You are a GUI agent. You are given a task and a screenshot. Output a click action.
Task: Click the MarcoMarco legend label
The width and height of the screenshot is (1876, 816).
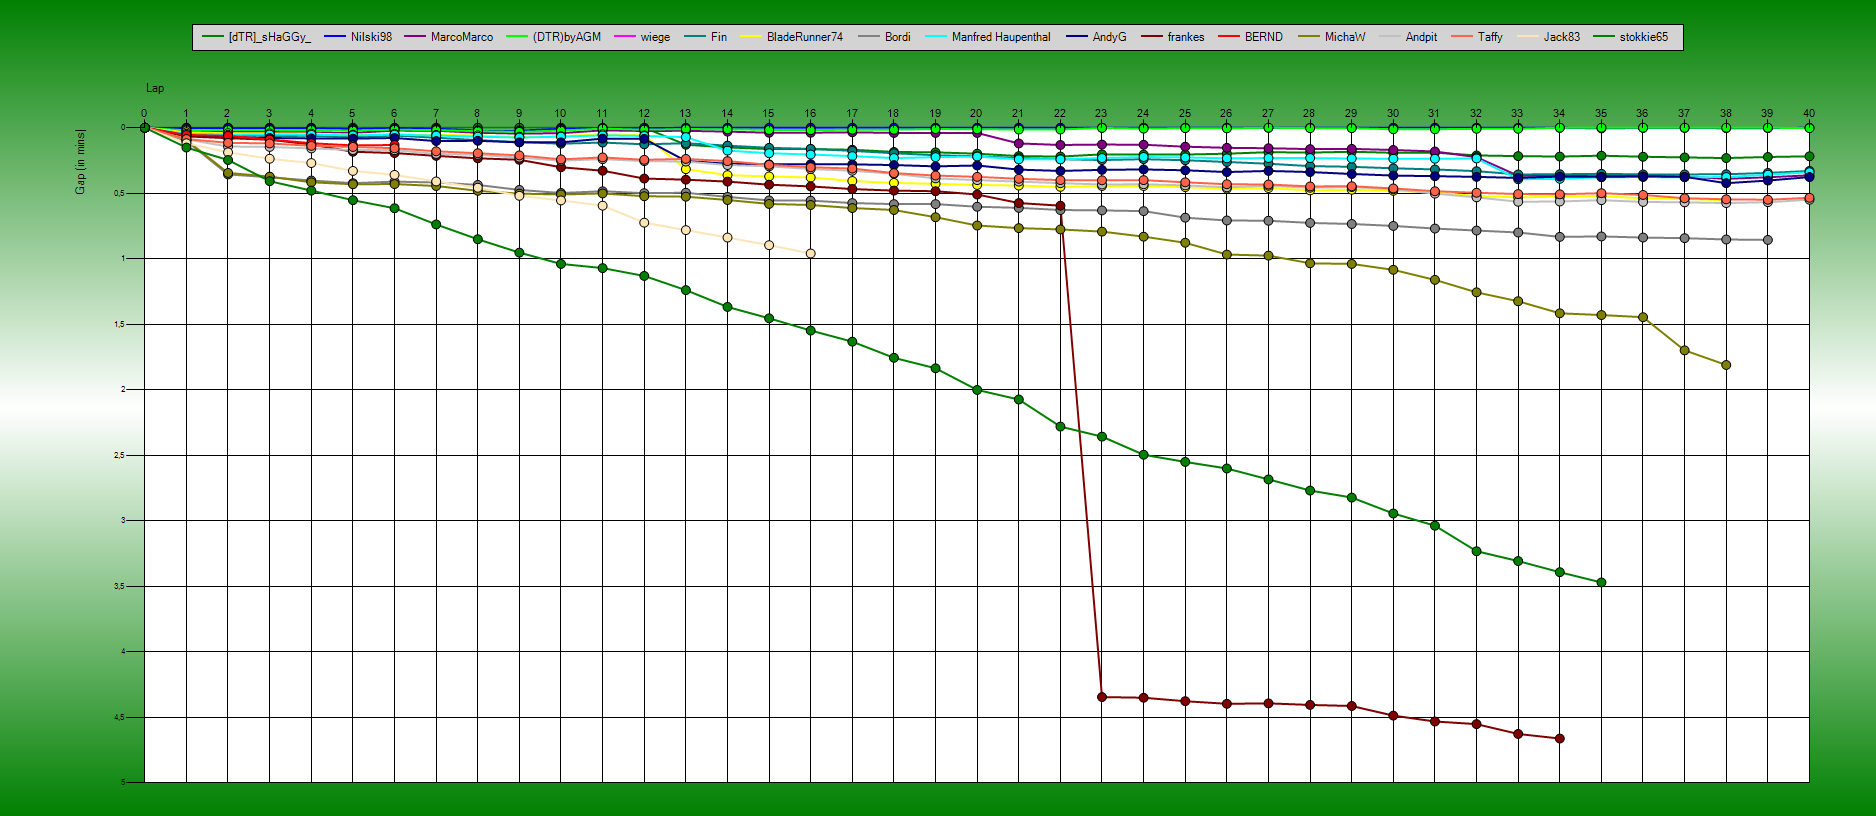[462, 37]
